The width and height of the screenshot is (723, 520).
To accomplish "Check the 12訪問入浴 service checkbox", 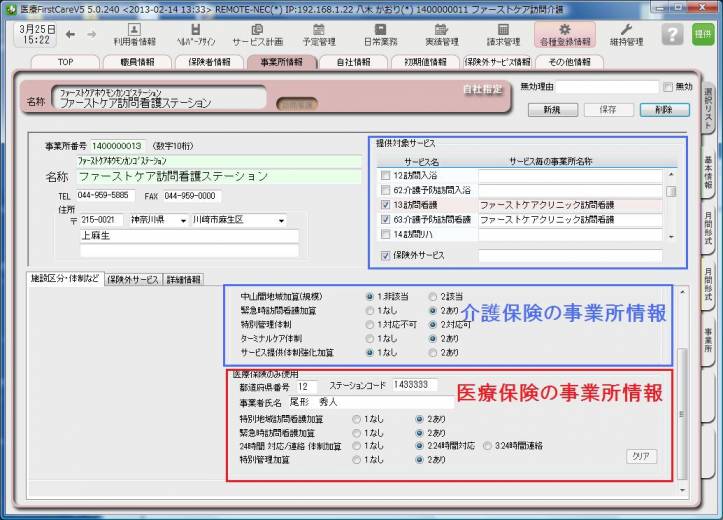I will (x=386, y=176).
